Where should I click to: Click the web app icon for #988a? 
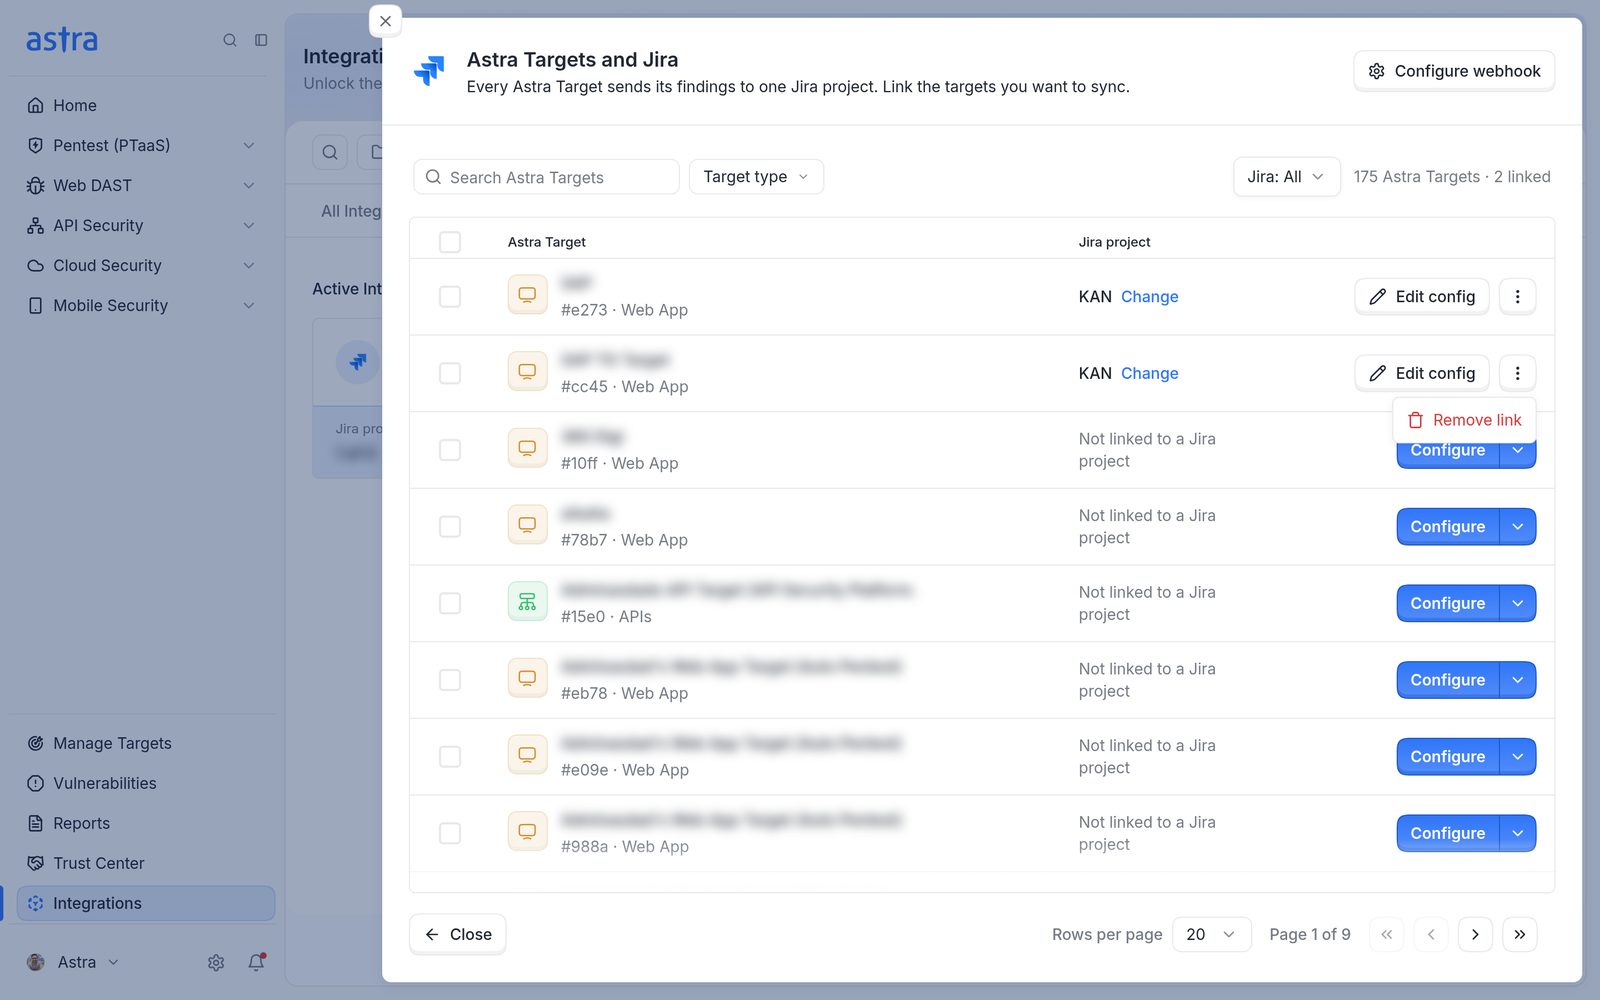tap(527, 831)
